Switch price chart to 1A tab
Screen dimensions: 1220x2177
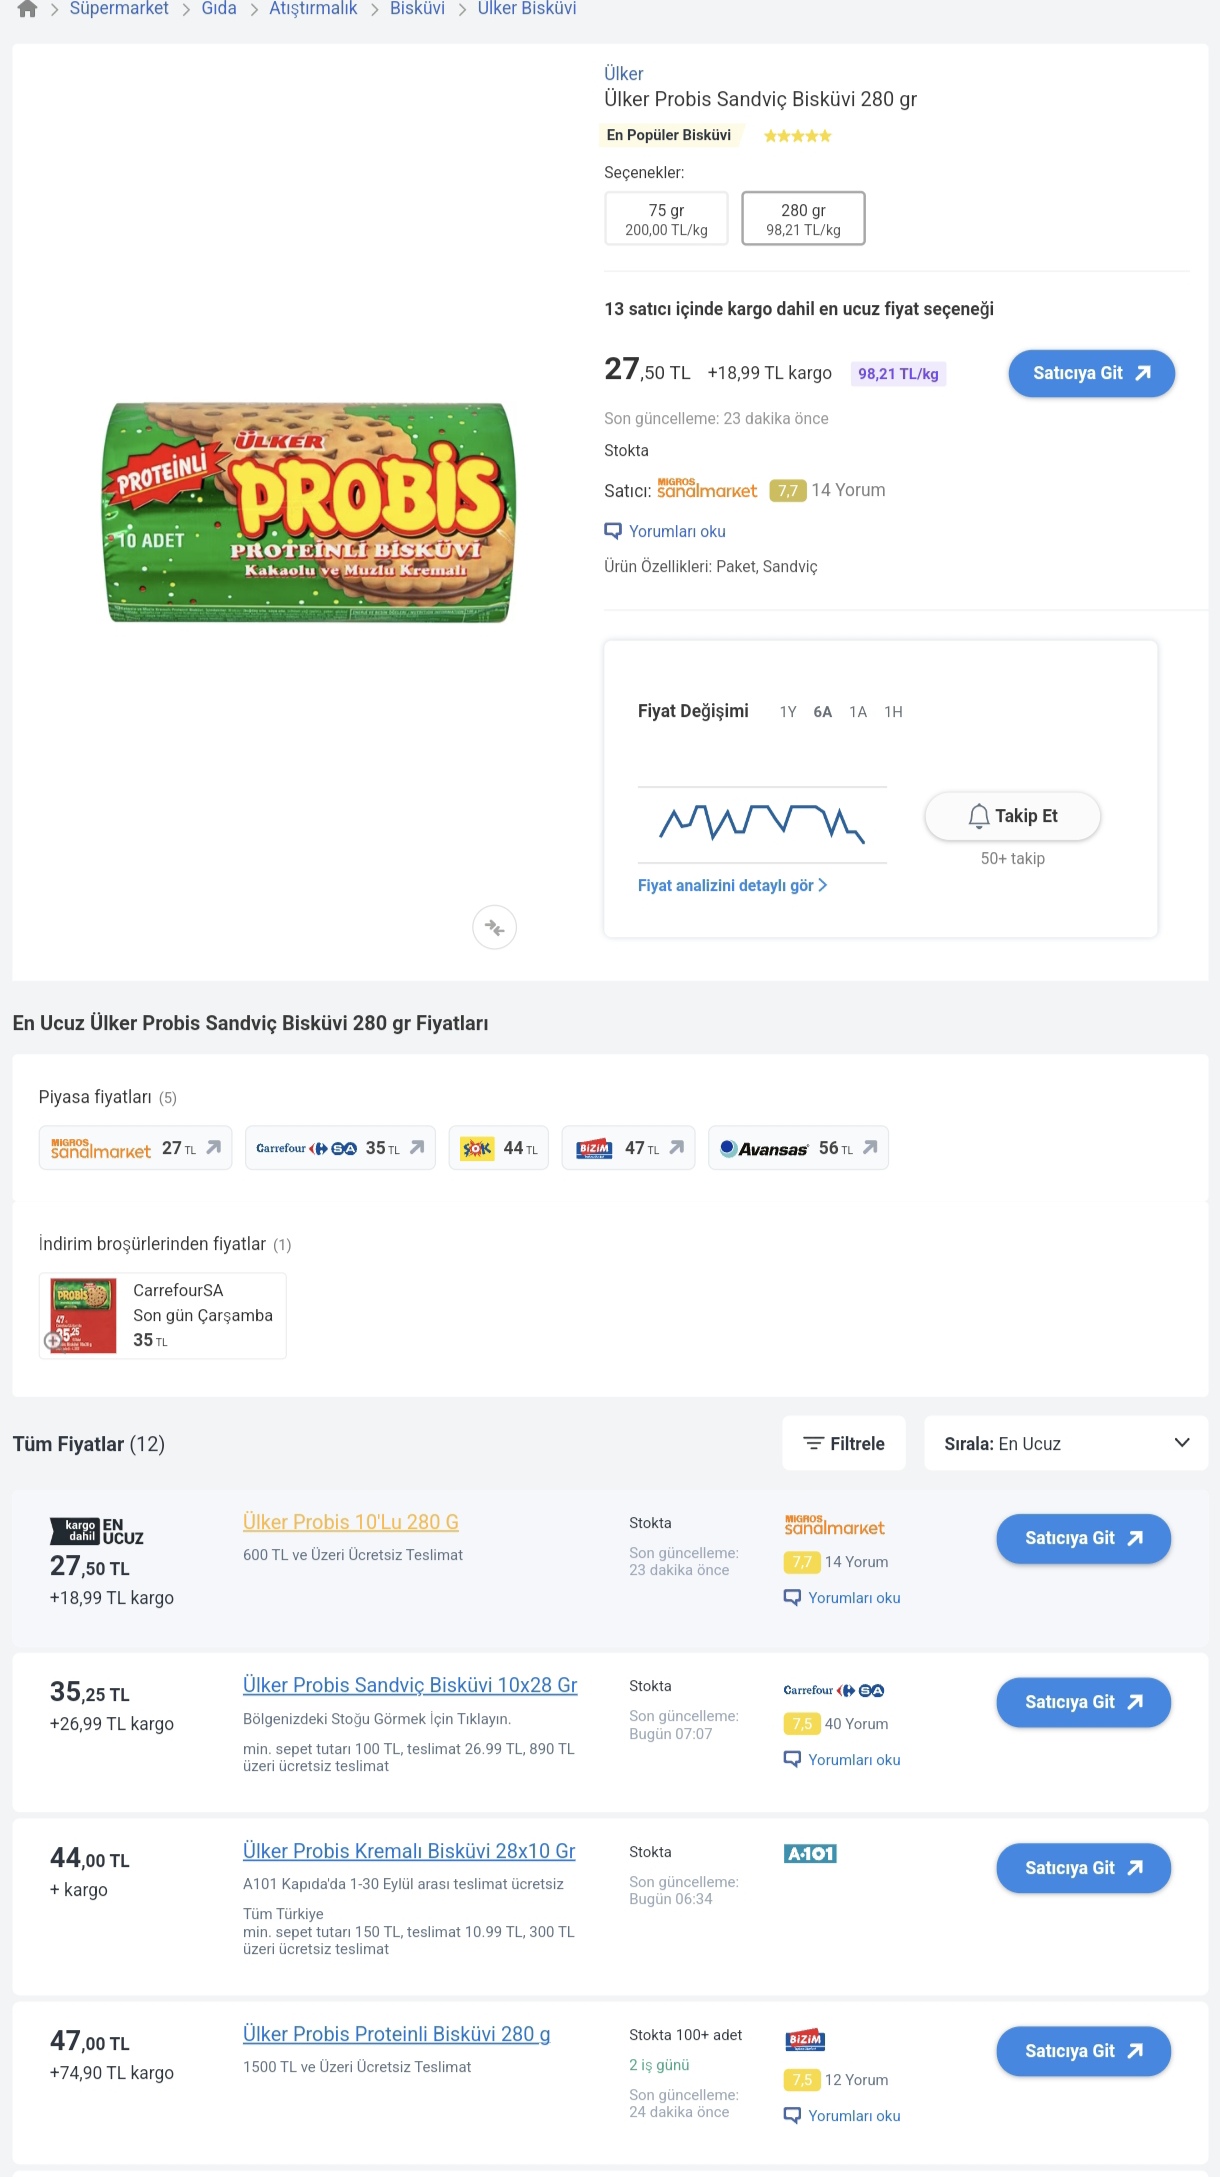click(x=858, y=712)
